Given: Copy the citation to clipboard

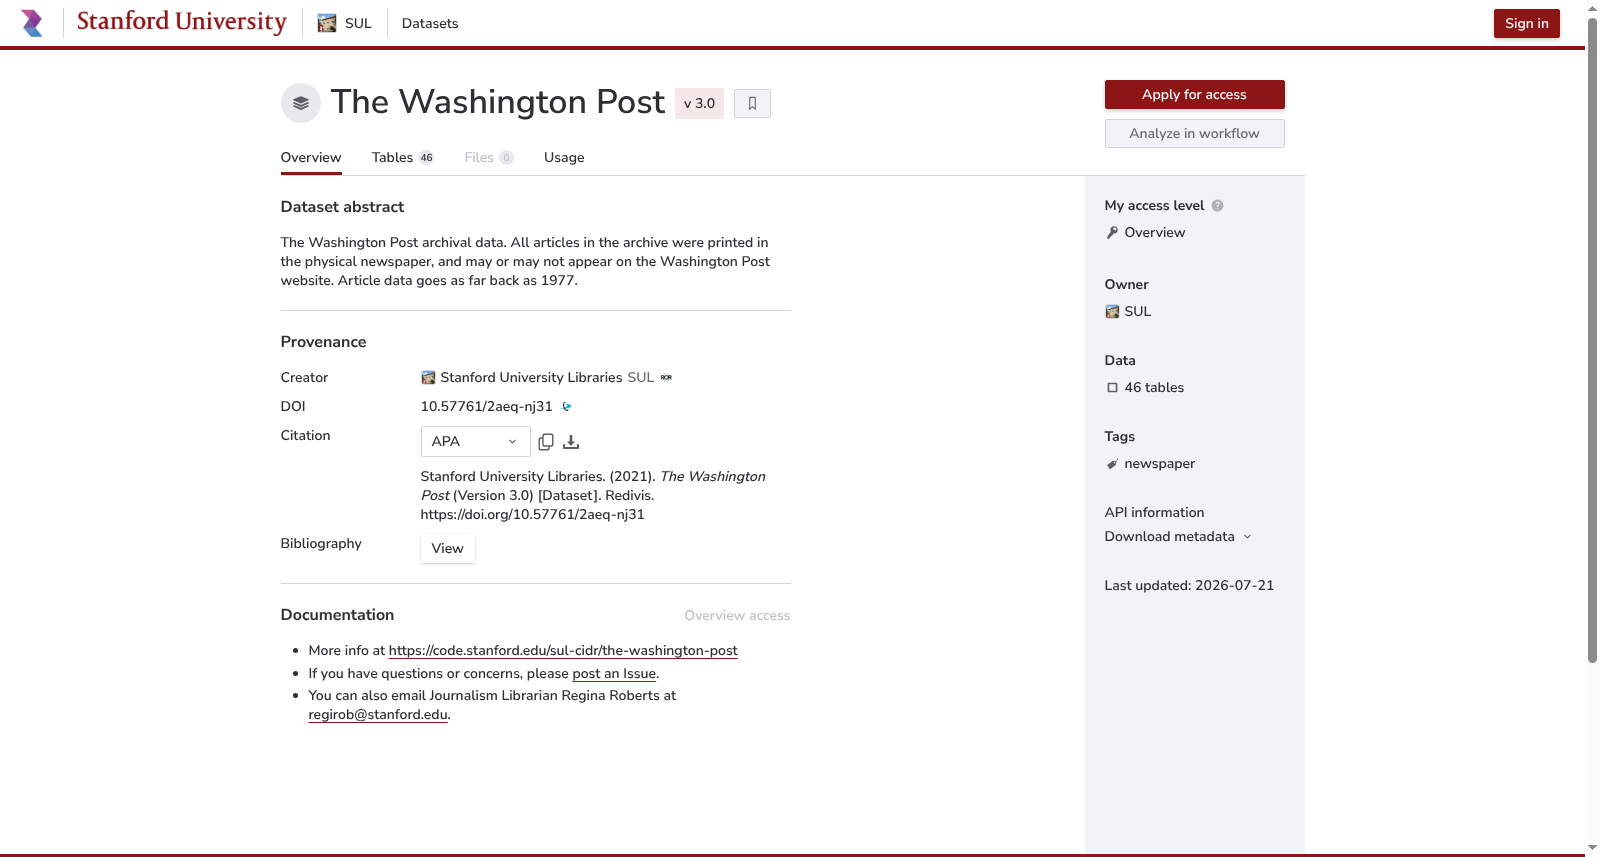Looking at the screenshot, I should pos(546,441).
